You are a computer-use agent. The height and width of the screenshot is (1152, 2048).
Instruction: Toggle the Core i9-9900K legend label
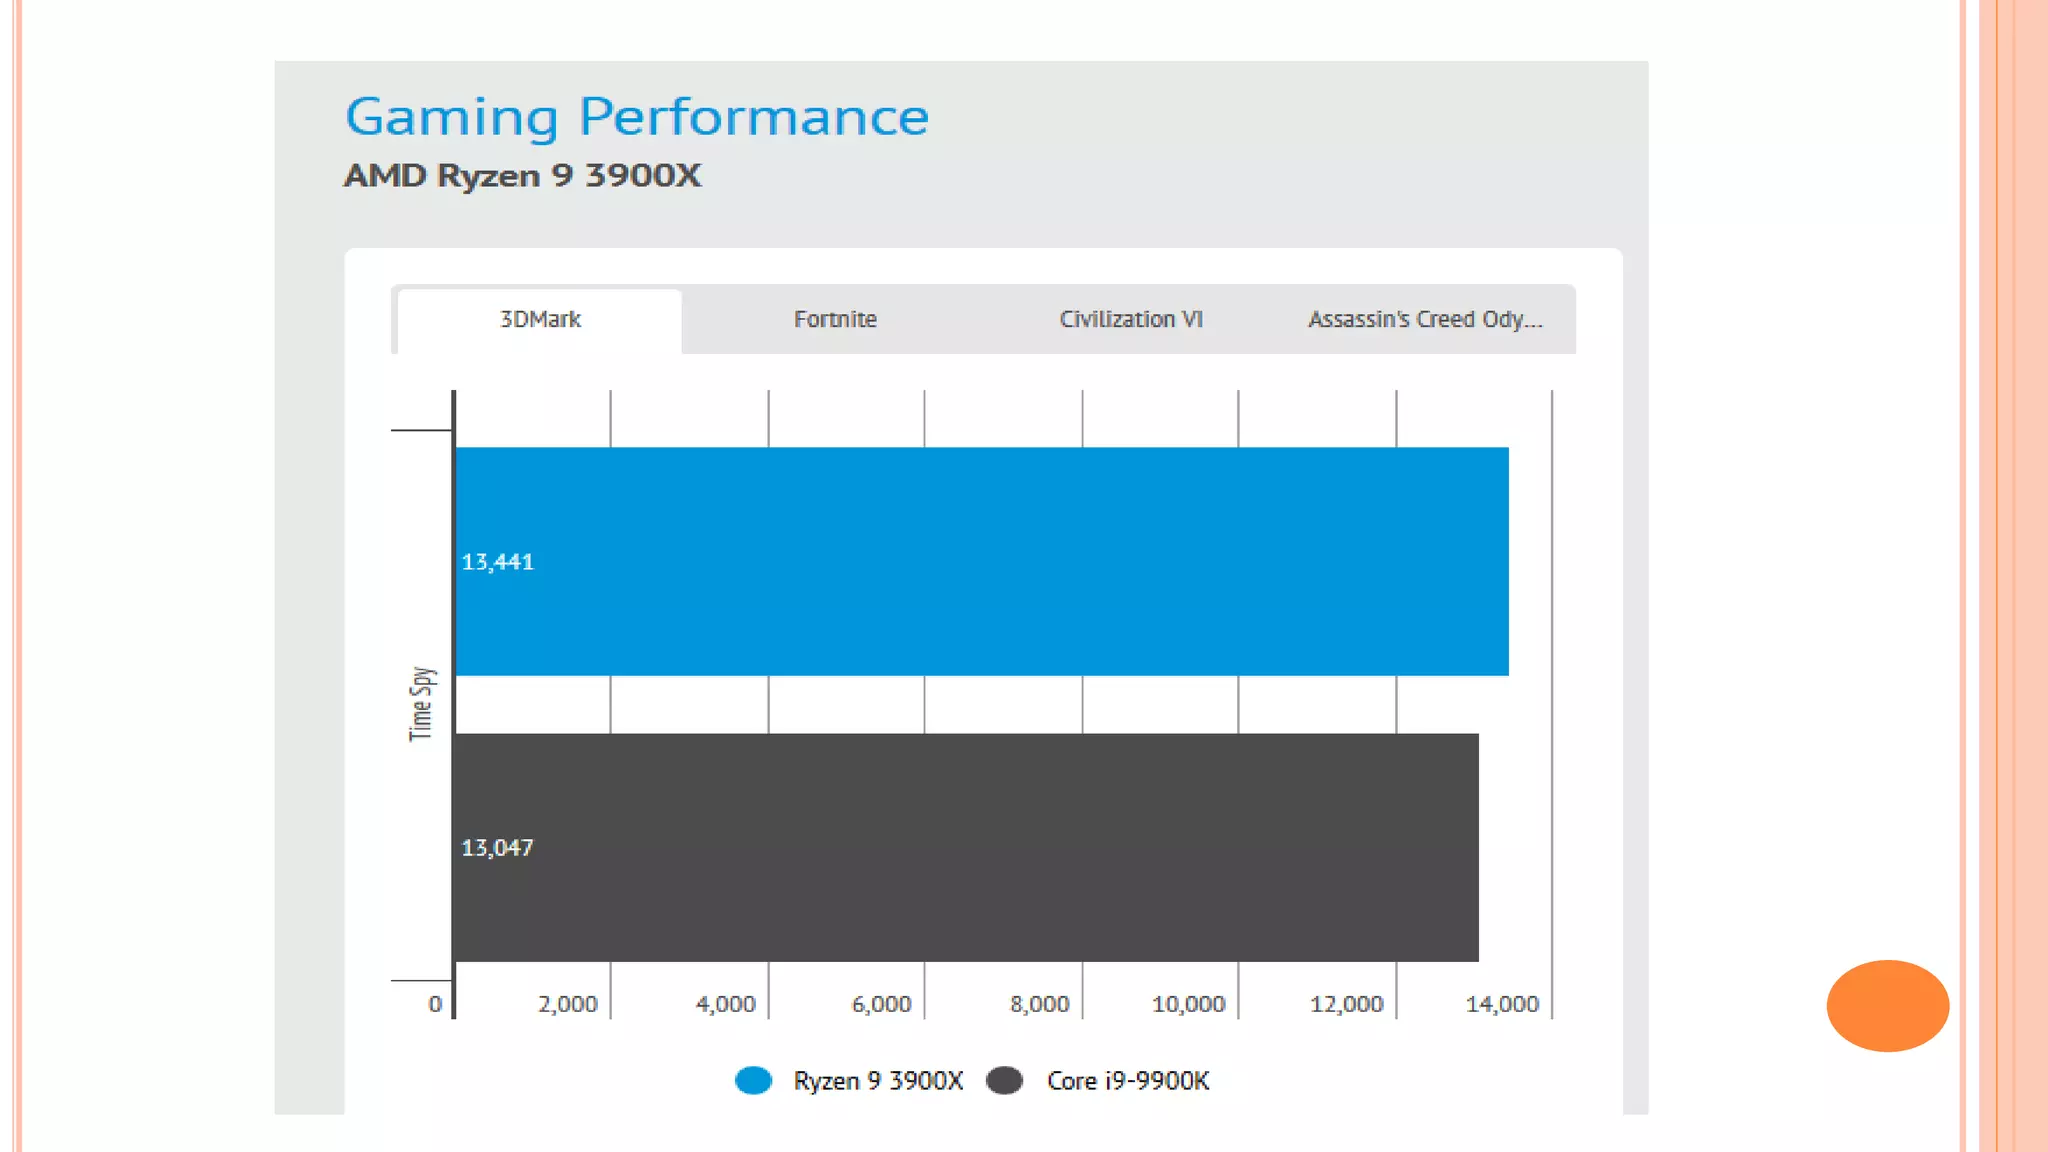point(1128,1081)
